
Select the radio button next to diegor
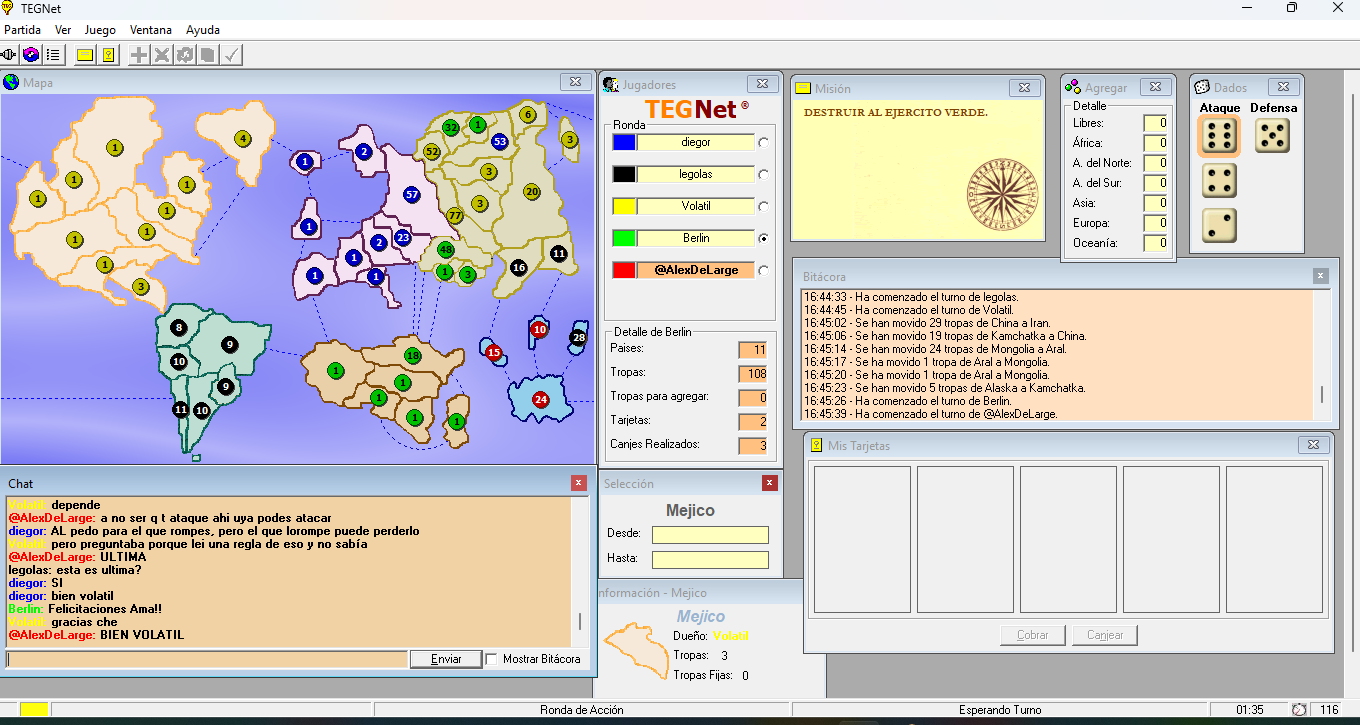764,143
